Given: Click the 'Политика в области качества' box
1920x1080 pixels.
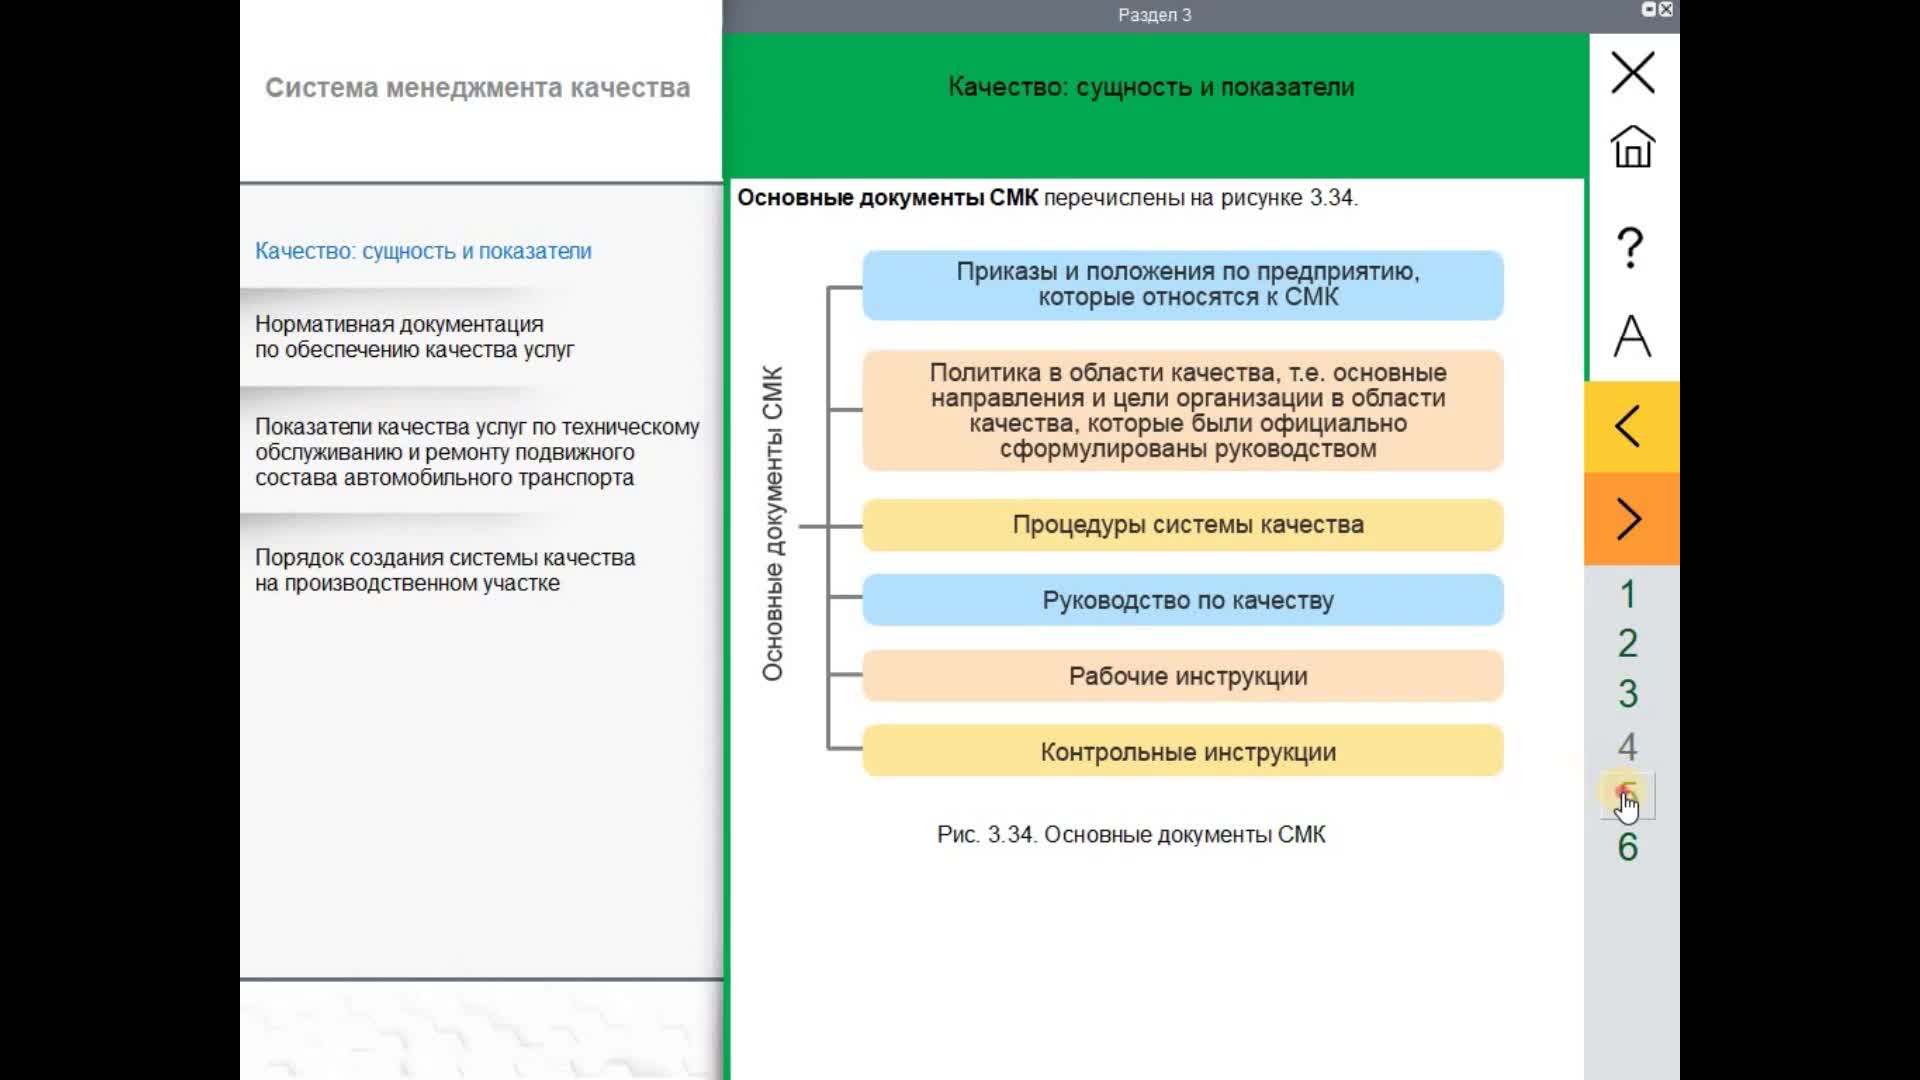Looking at the screenshot, I should tap(1183, 410).
